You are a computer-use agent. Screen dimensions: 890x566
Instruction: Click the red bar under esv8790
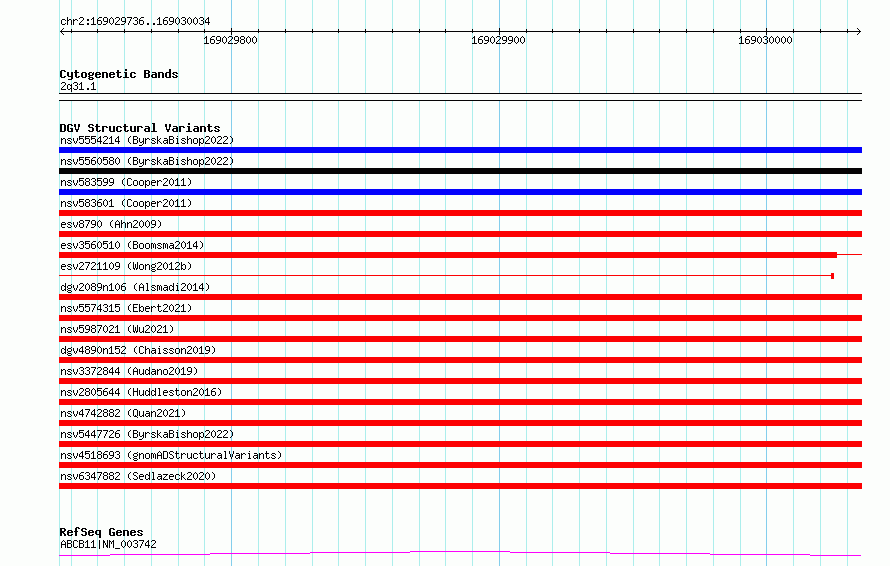[x=460, y=234]
